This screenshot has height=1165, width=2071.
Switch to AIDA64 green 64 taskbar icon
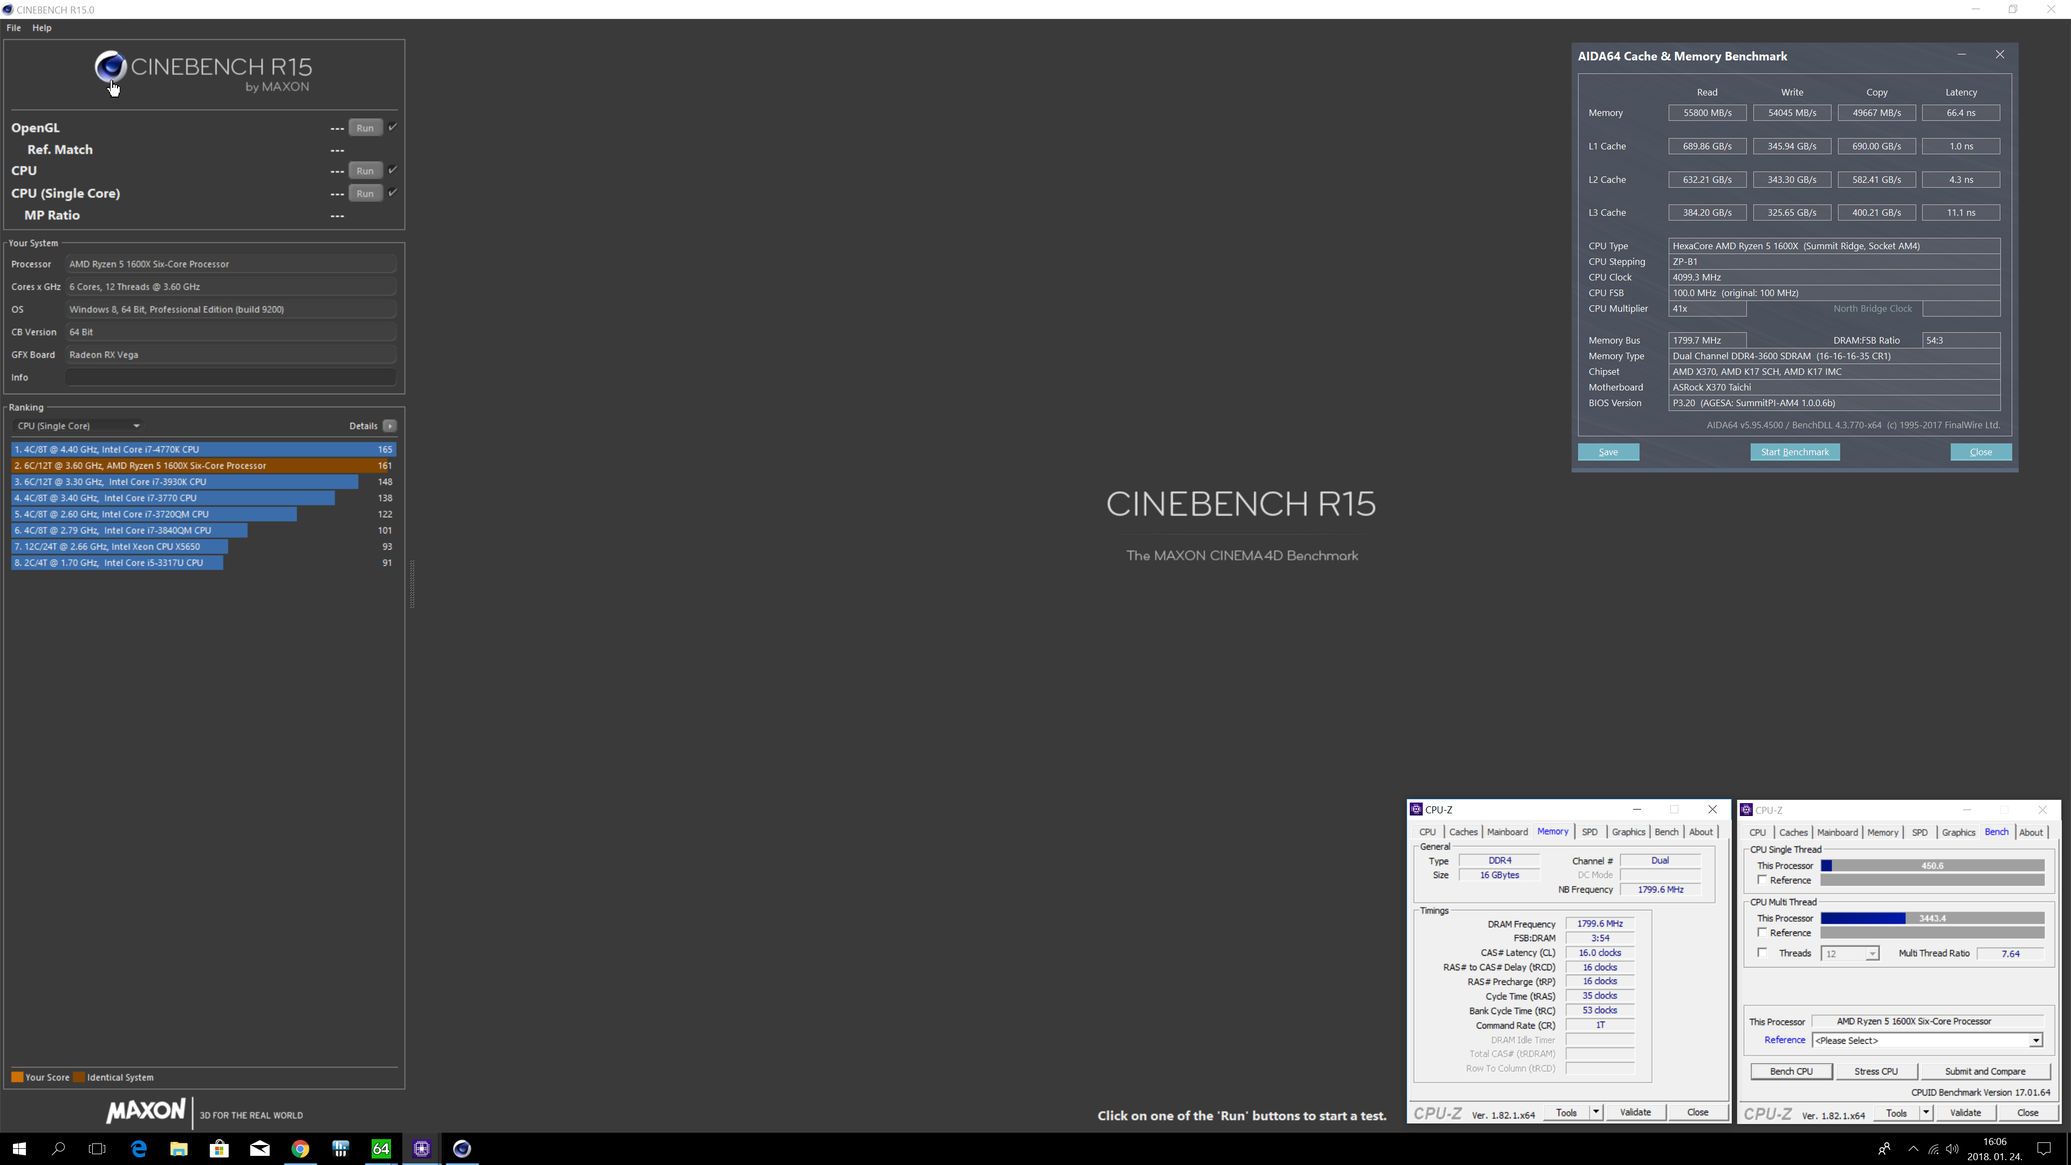pyautogui.click(x=381, y=1149)
